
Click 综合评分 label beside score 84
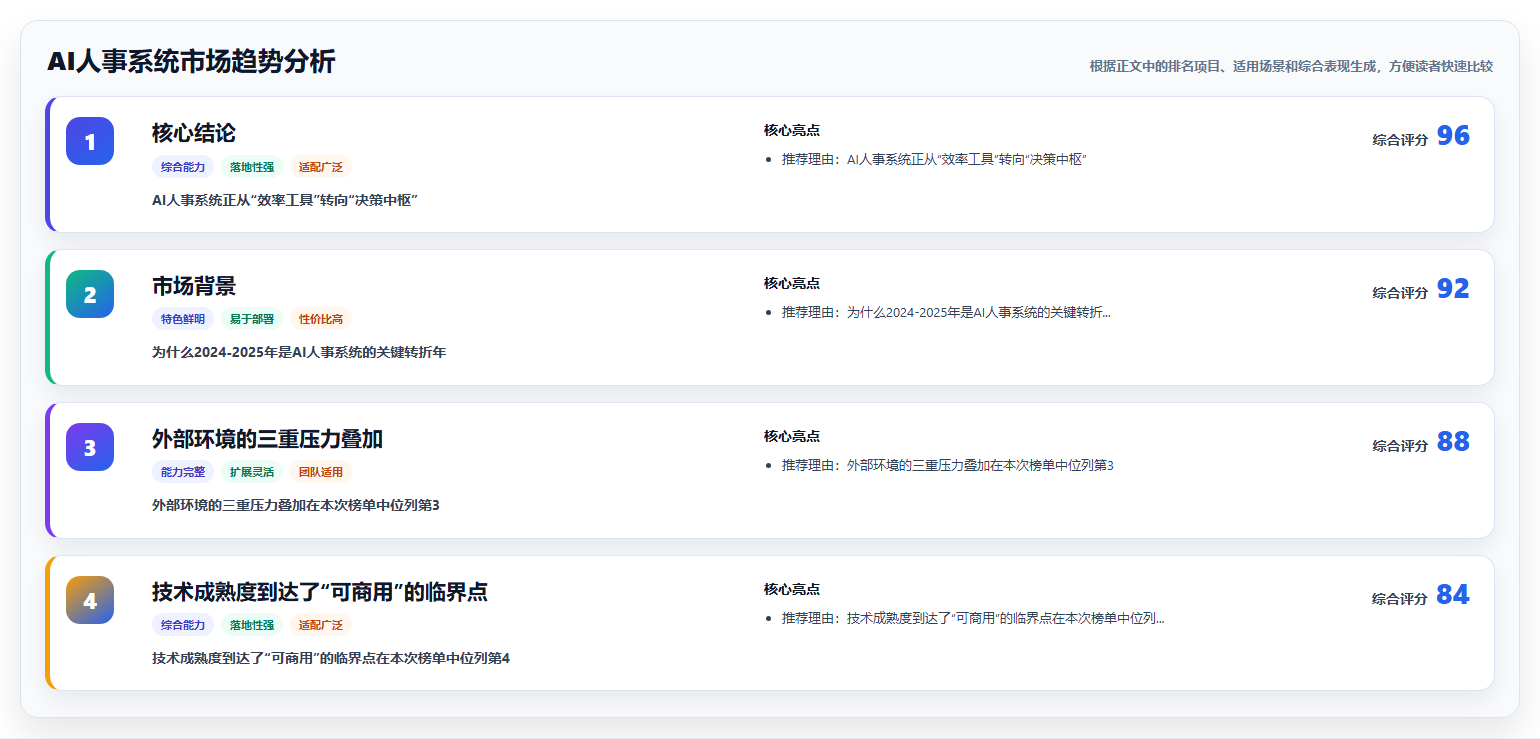[x=1400, y=599]
